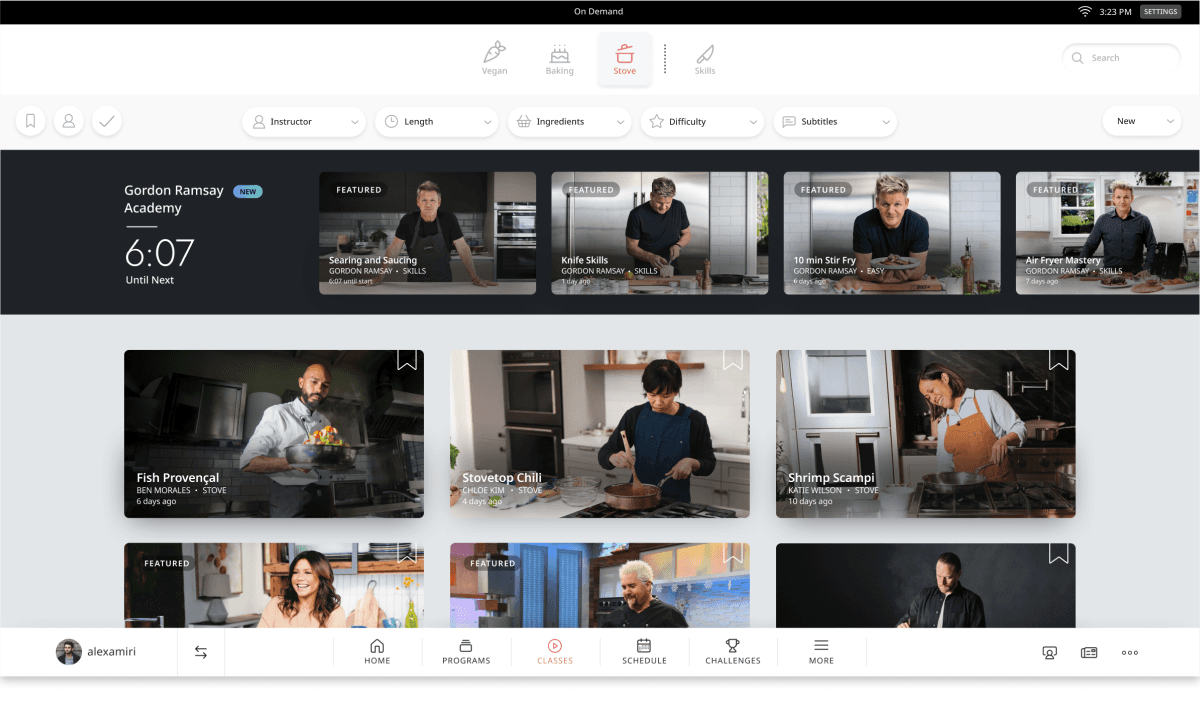This screenshot has width=1200, height=706.
Task: Open the Searing and Saucing featured class
Action: [x=427, y=233]
